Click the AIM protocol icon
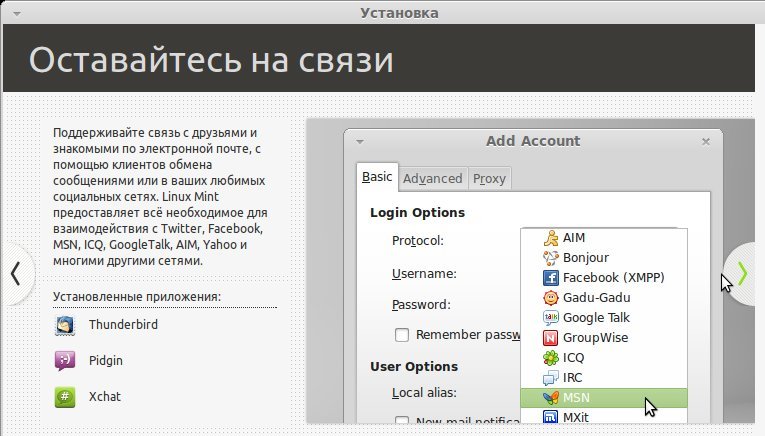The image size is (765, 436). coord(551,238)
